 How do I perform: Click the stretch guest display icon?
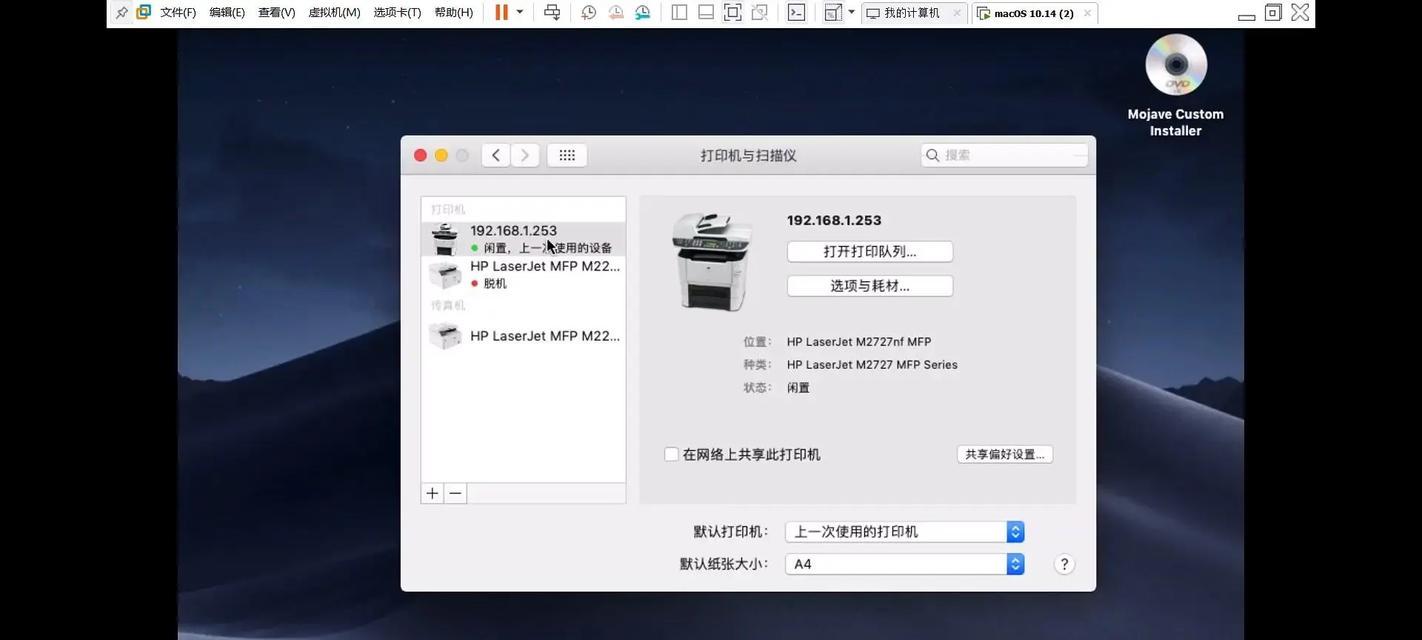(x=833, y=12)
